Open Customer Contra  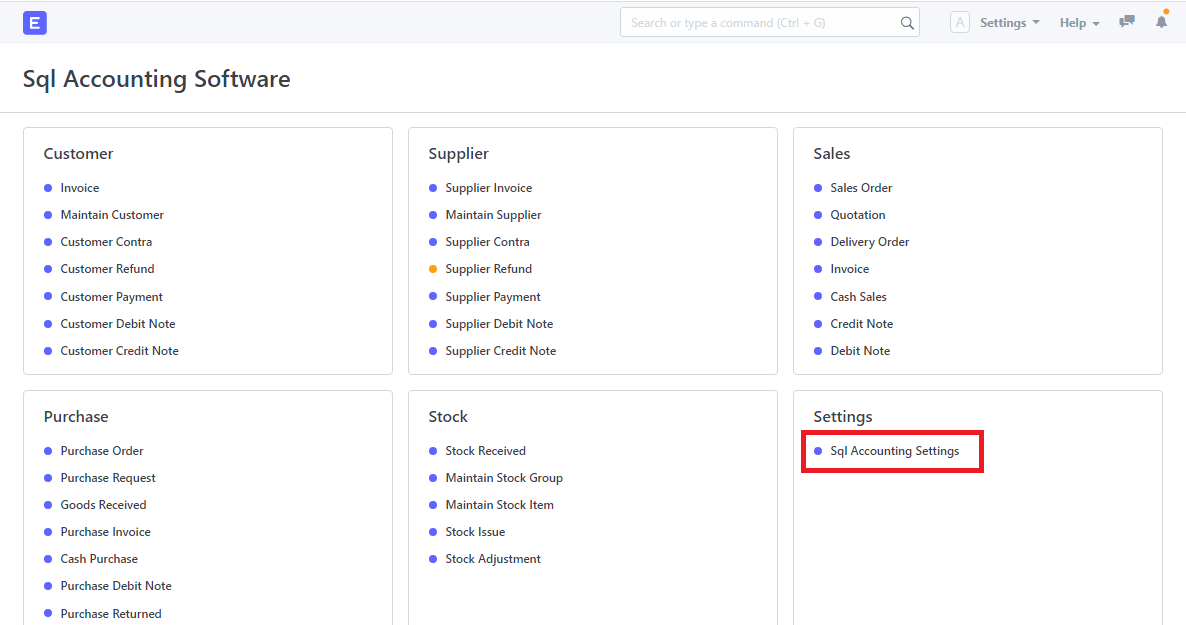(x=106, y=242)
